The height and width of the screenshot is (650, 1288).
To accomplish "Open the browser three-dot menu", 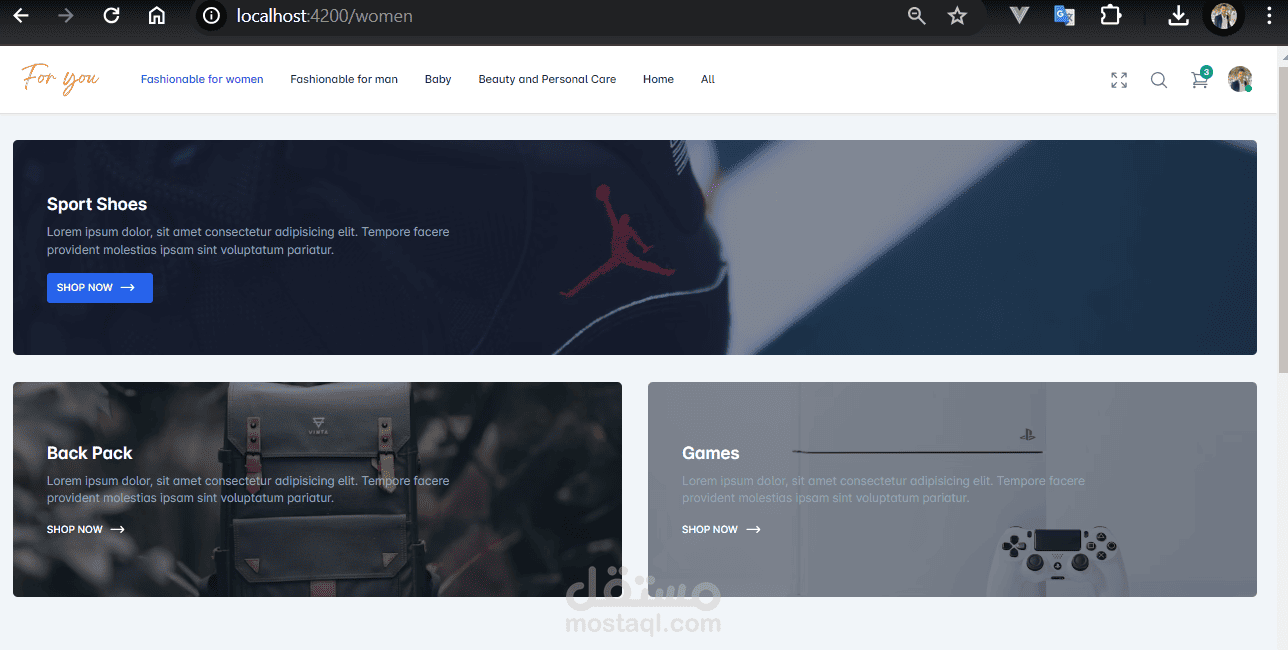I will pos(1267,16).
